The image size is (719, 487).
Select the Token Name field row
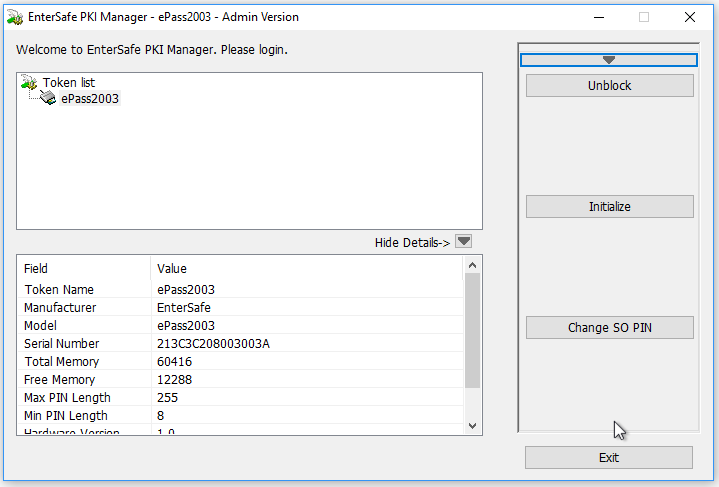tap(241, 289)
